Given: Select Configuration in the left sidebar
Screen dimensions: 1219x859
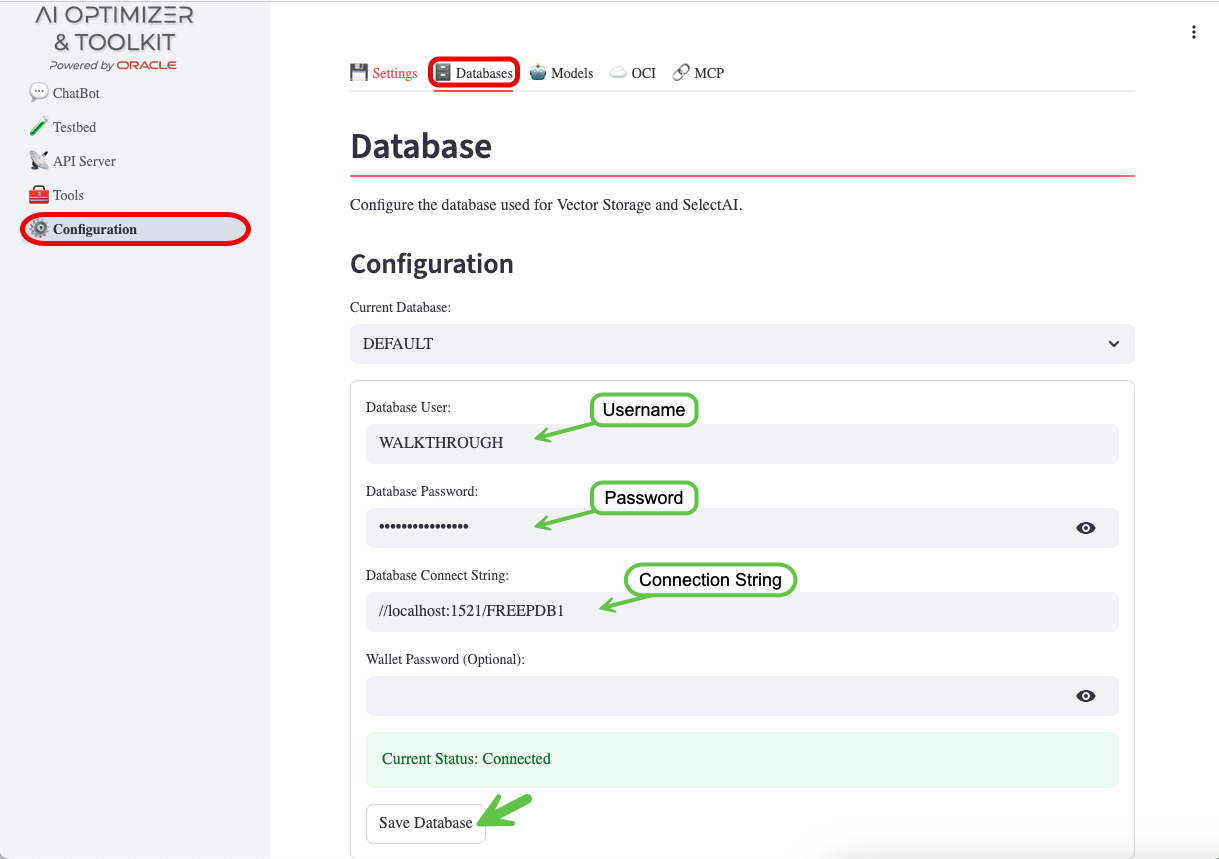Looking at the screenshot, I should click(x=95, y=228).
